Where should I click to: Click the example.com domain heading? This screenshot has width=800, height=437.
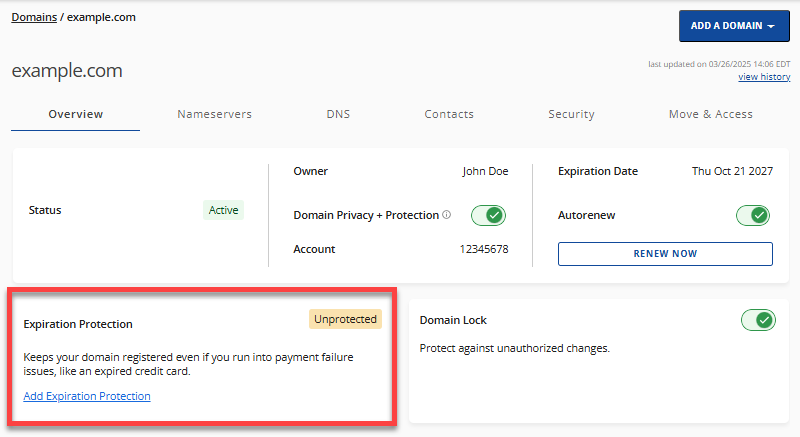67,71
